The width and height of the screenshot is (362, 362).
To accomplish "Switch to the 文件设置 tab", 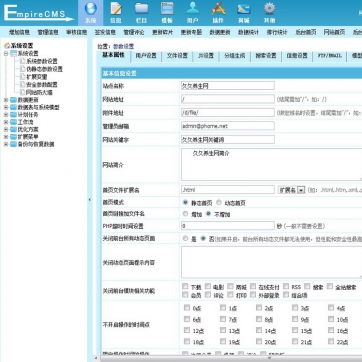I will point(177,56).
